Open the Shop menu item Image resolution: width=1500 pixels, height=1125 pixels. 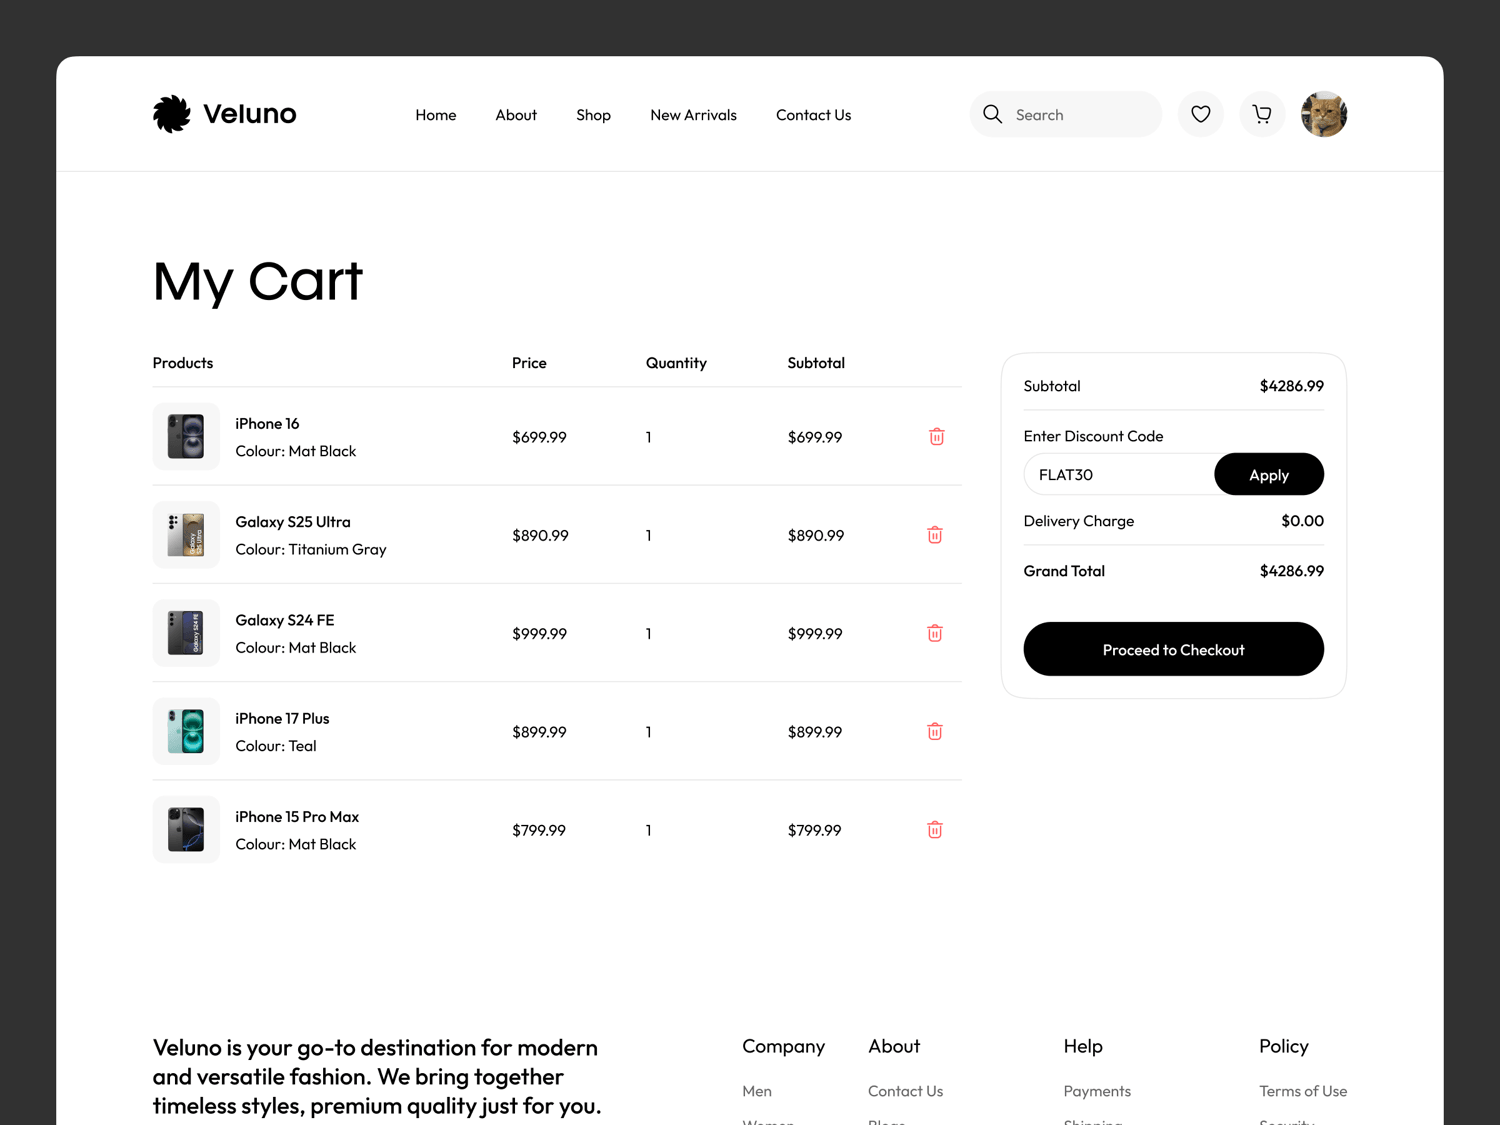click(x=593, y=115)
